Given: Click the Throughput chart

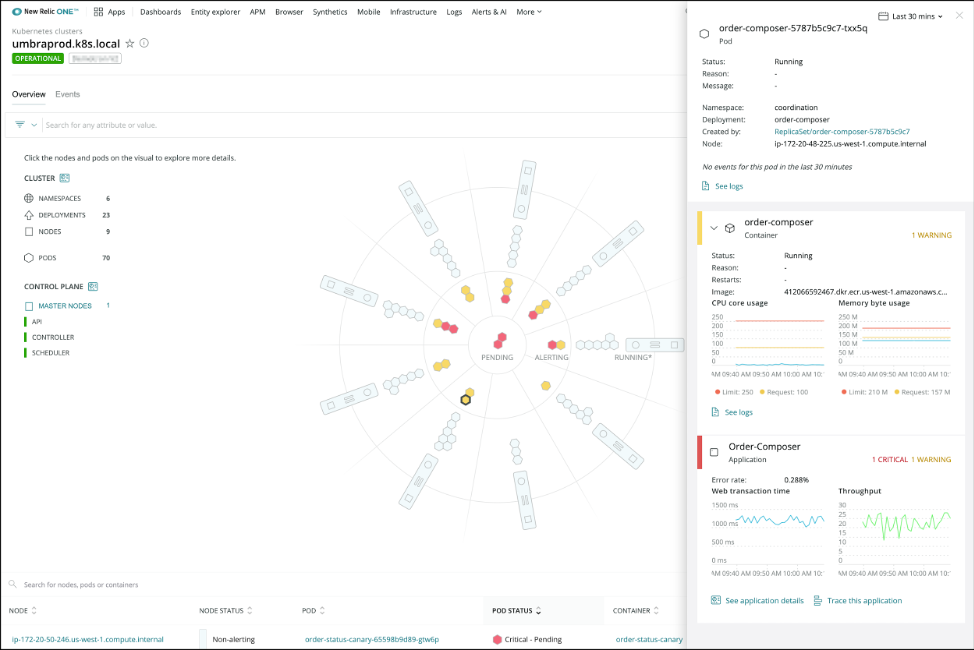Looking at the screenshot, I should 894,538.
